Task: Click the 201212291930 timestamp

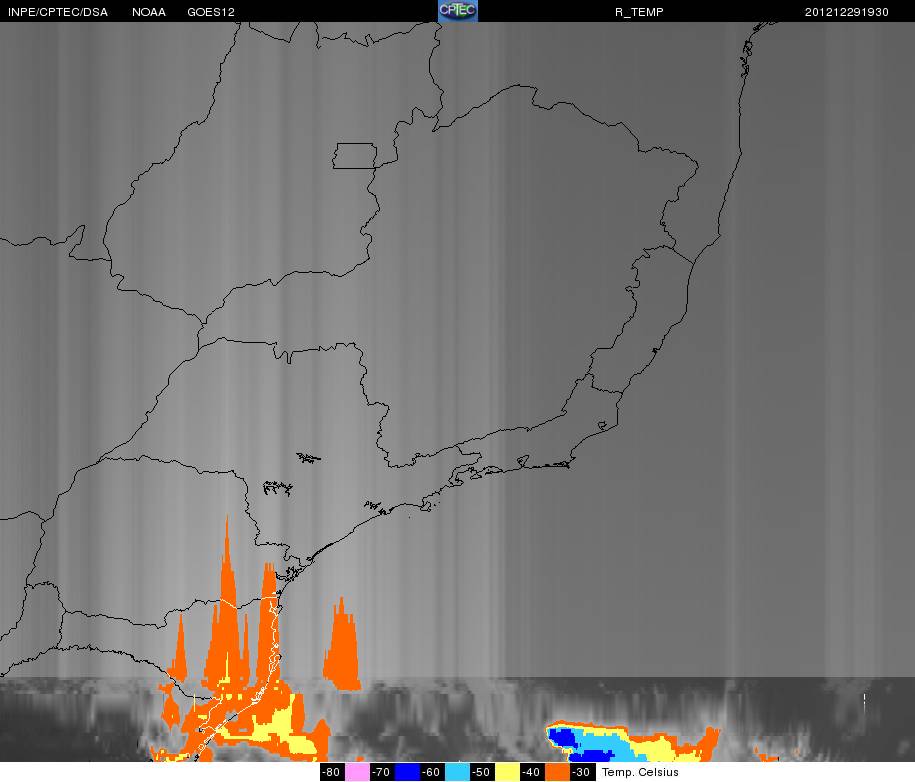Action: [847, 12]
